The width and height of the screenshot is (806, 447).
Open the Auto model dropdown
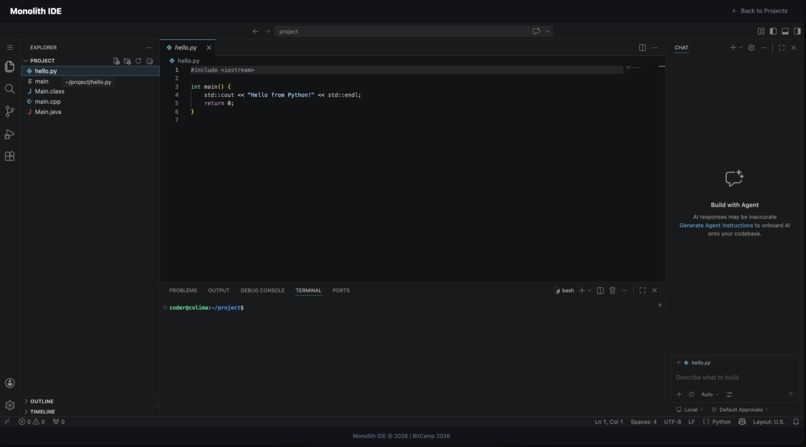[710, 395]
